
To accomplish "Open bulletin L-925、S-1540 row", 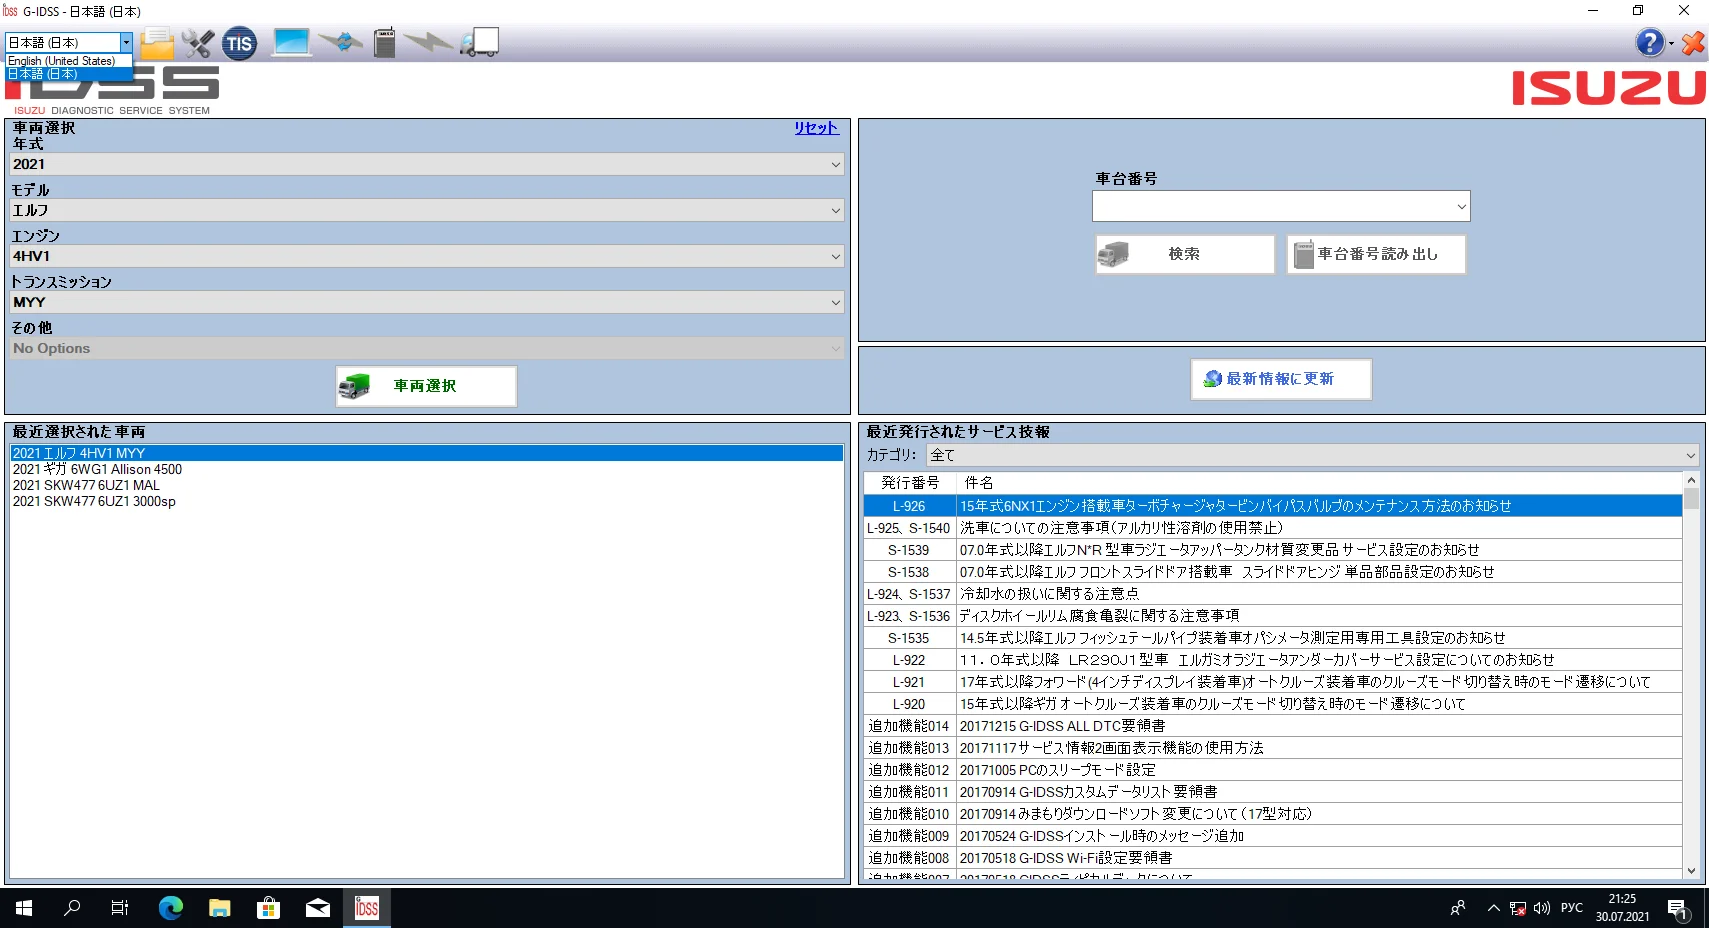I will click(x=1273, y=528).
